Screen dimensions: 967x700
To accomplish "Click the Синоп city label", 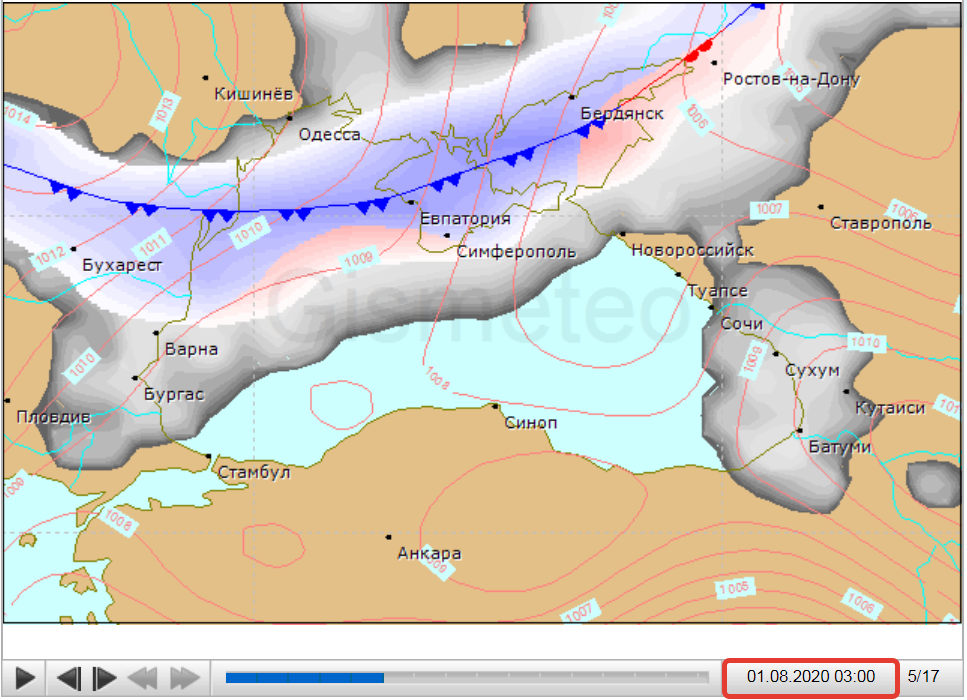I will click(530, 423).
